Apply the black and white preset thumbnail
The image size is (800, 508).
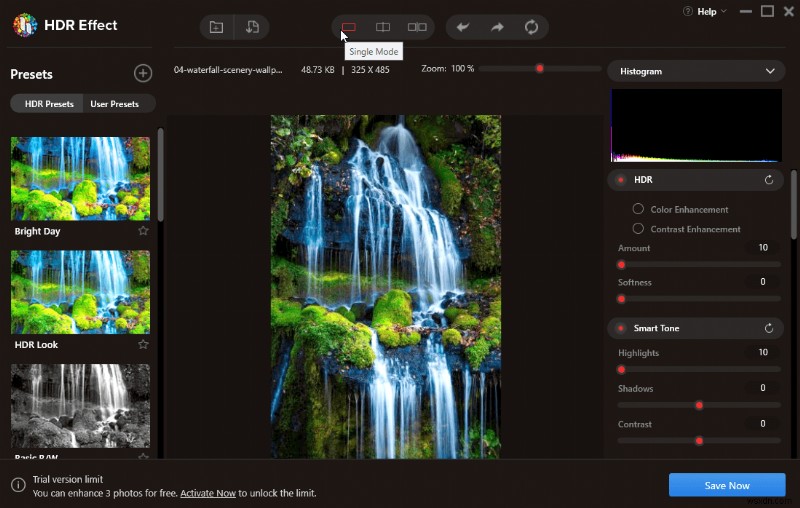click(x=81, y=405)
